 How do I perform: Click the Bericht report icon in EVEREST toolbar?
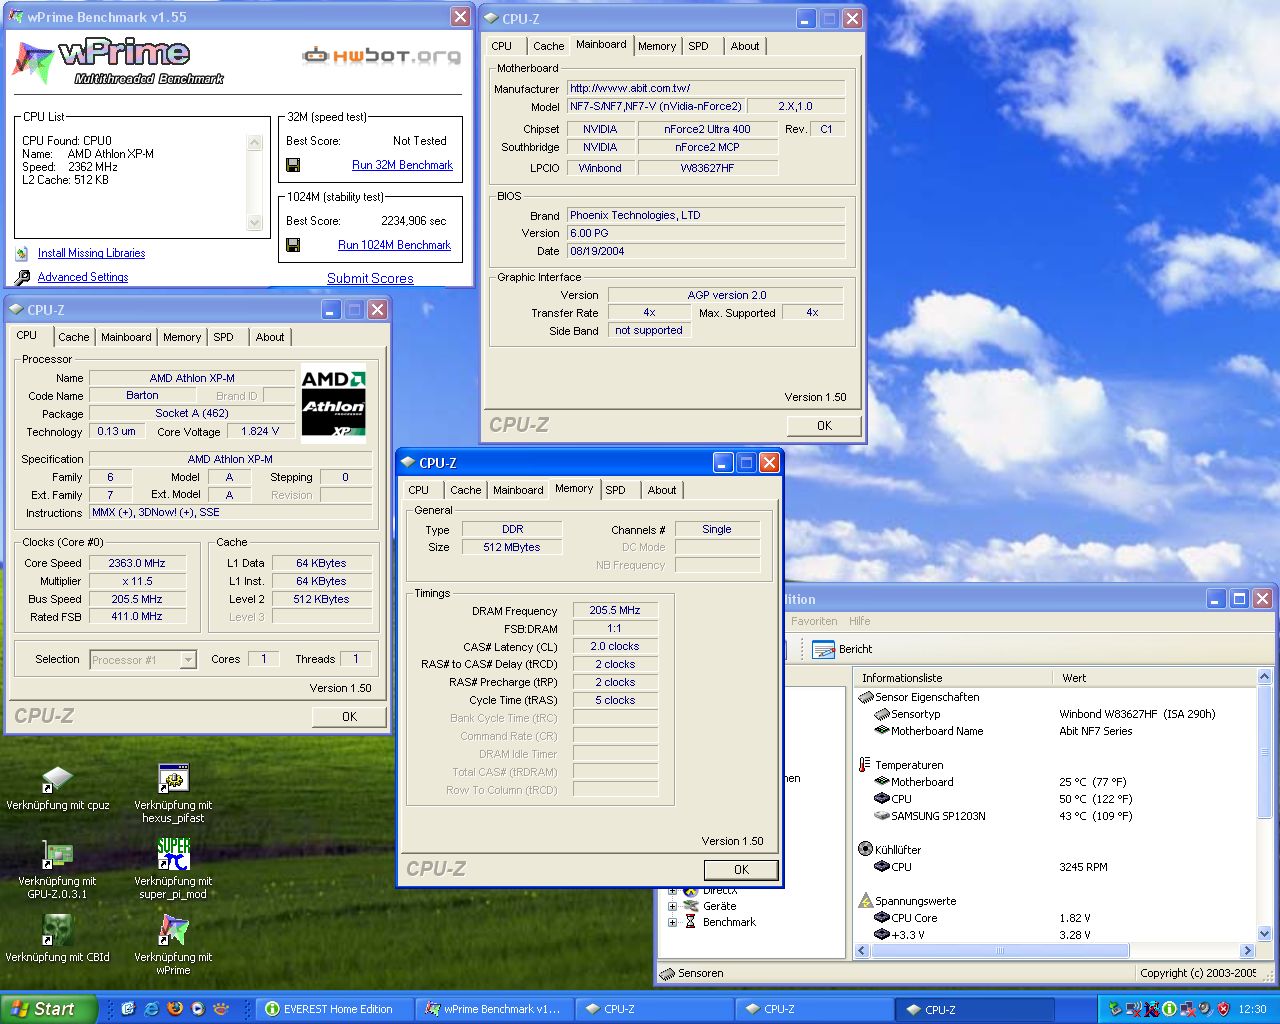point(823,649)
